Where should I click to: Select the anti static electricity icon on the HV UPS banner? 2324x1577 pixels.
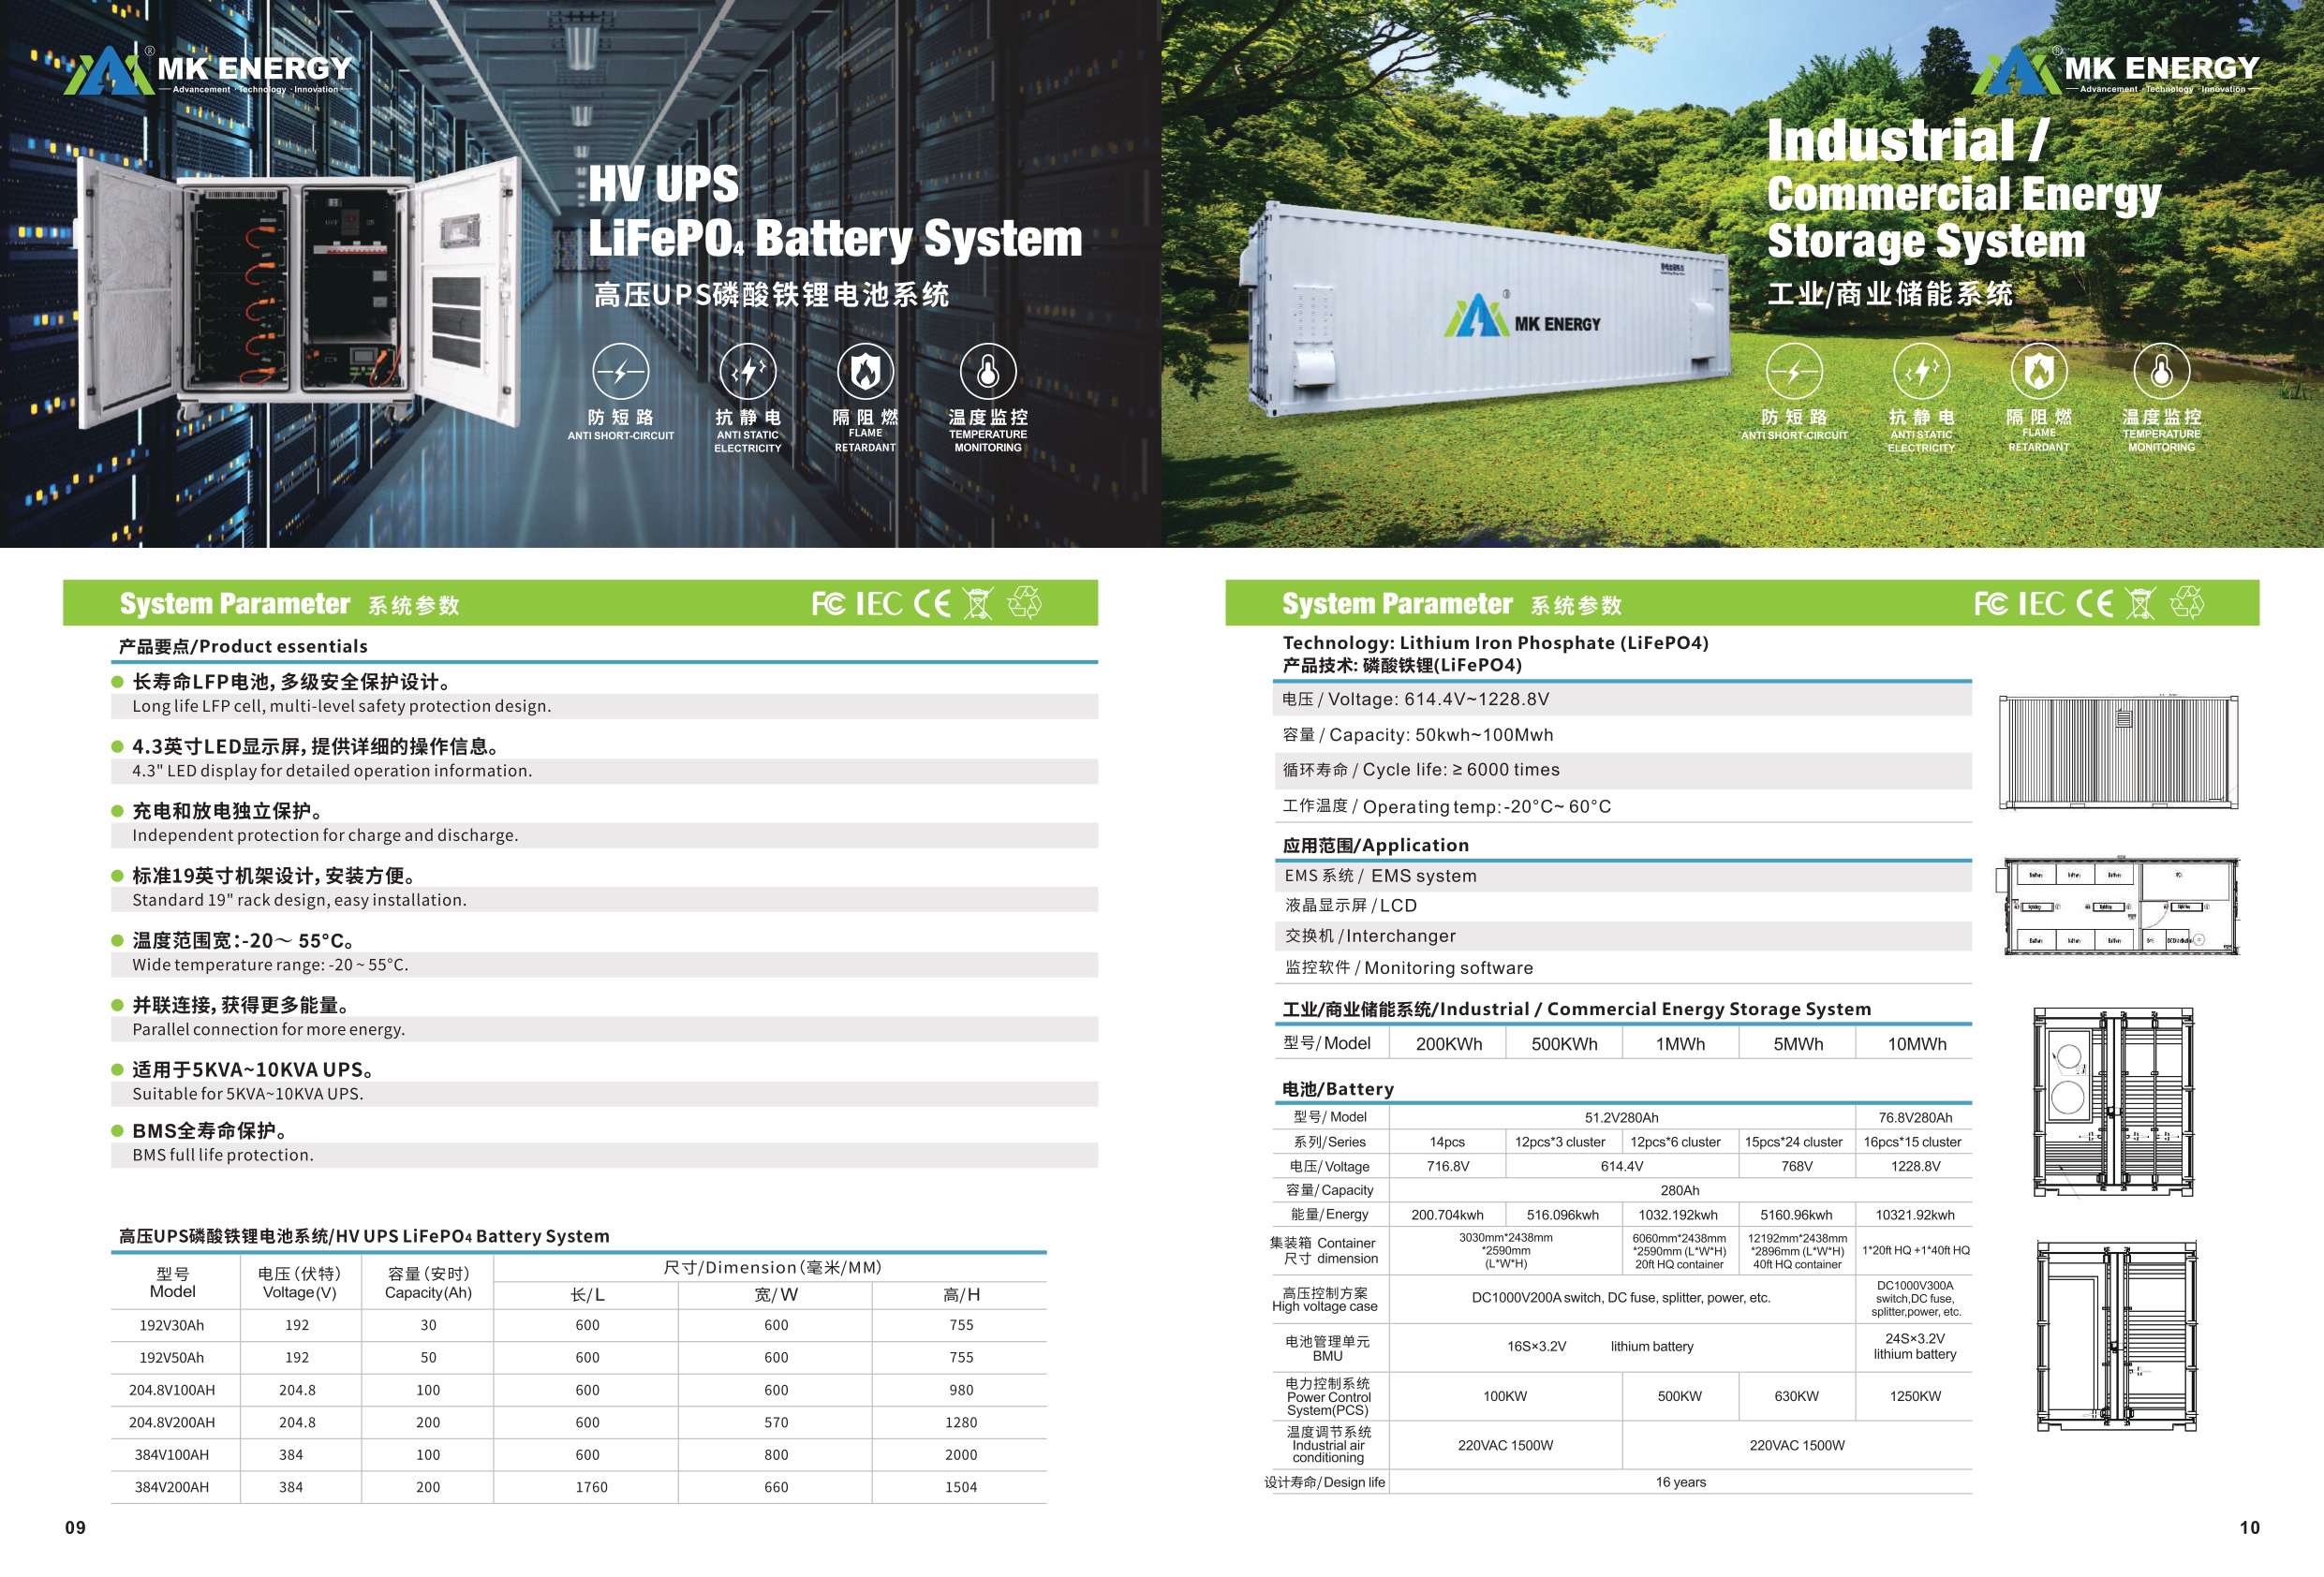748,372
